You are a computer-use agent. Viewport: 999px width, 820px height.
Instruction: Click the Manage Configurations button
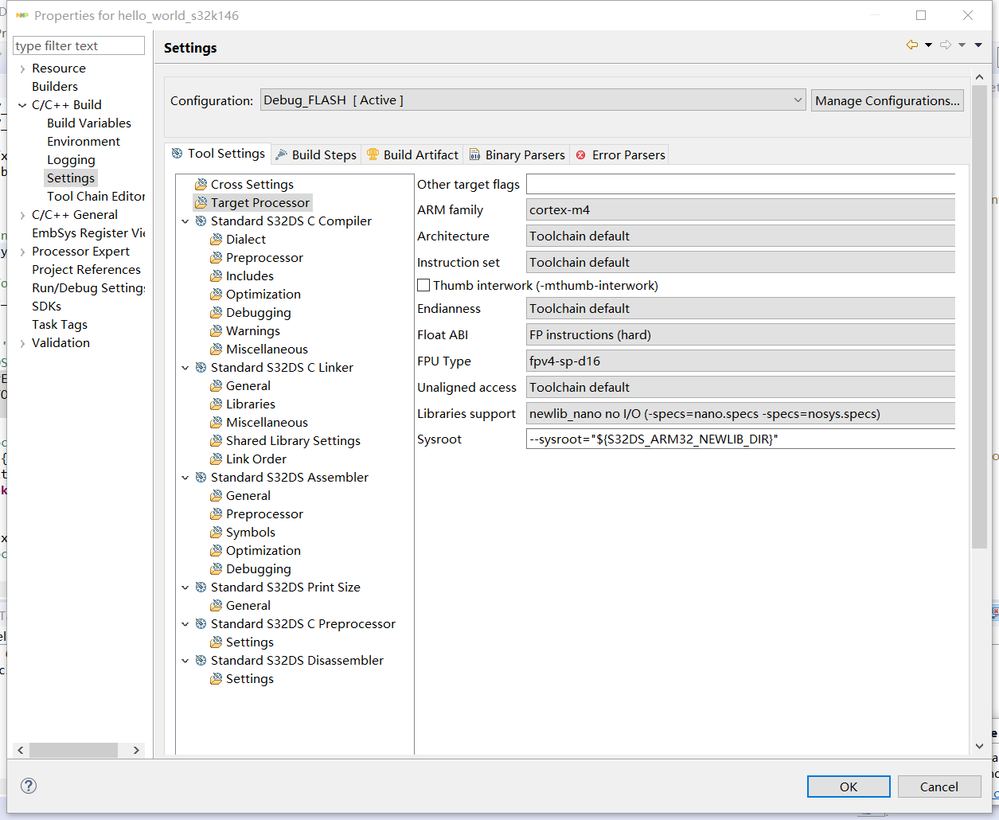(x=887, y=100)
